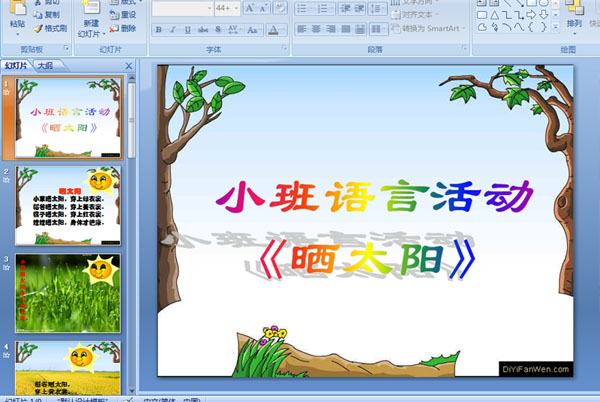
Task: Close the slide thumbnail pane
Action: pos(128,66)
